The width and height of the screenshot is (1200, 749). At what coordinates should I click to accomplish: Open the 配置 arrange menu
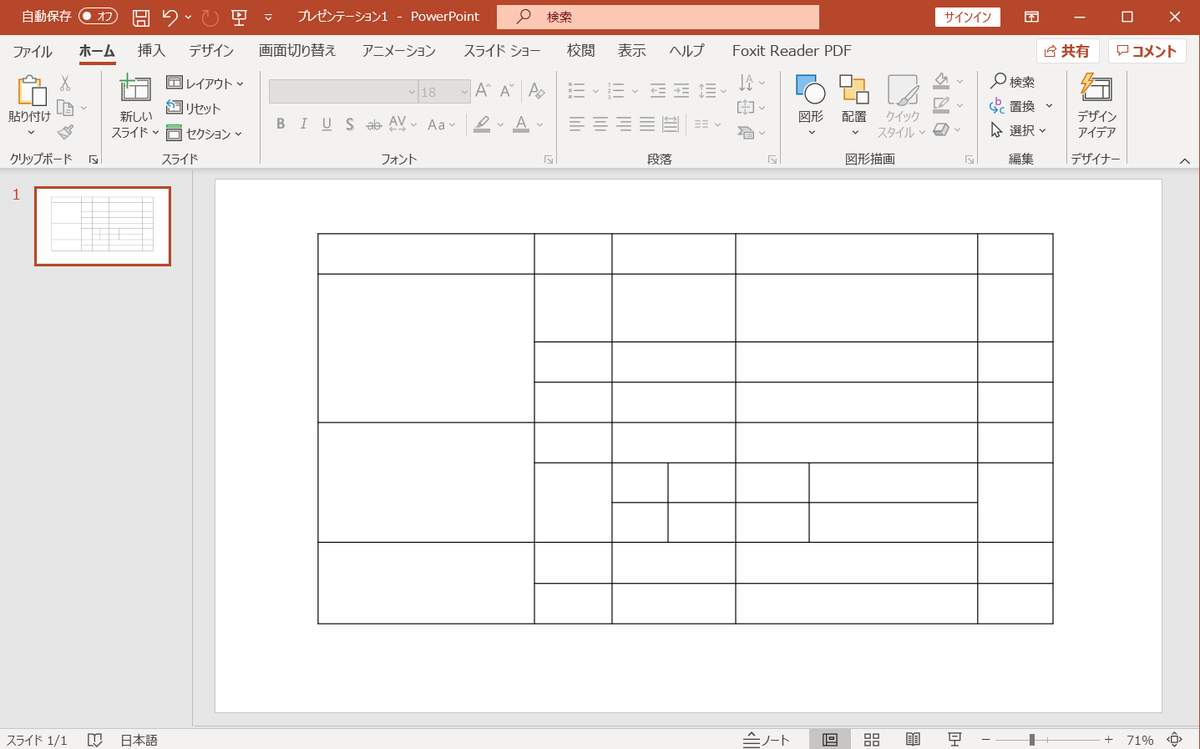coord(854,106)
